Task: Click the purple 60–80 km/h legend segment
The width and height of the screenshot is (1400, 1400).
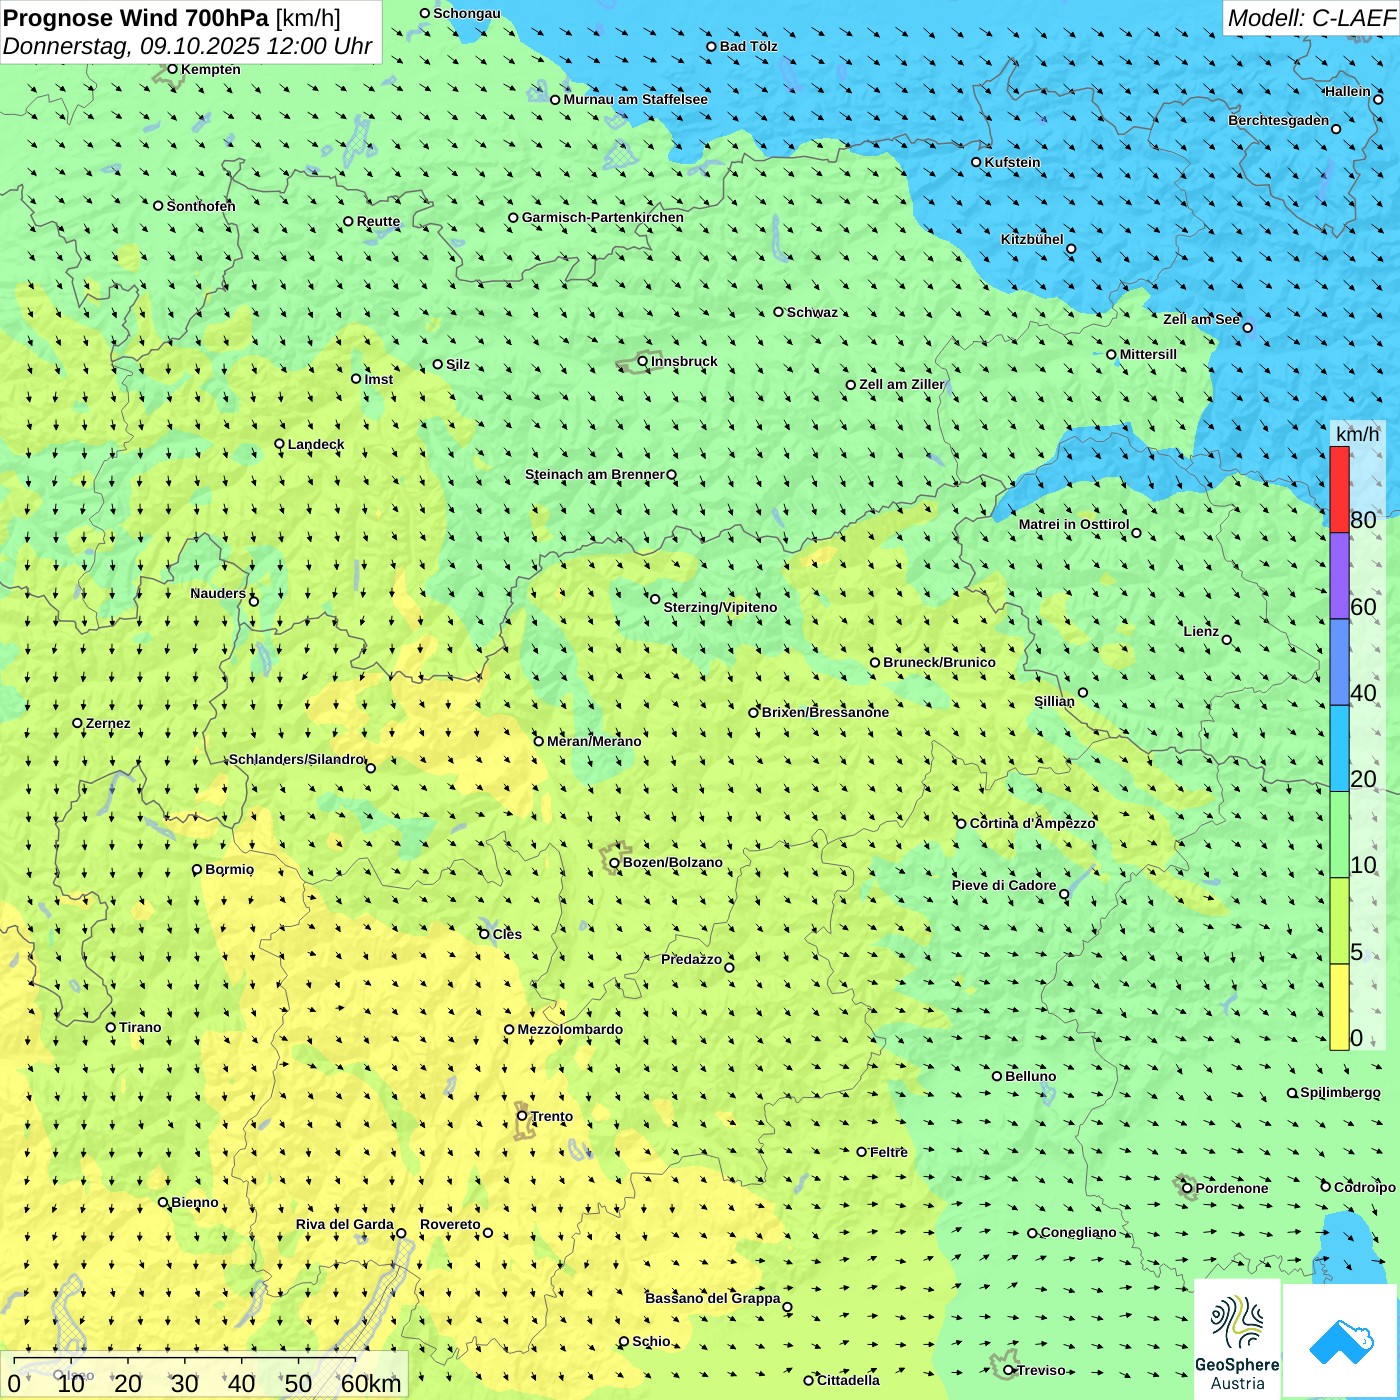Action: [1339, 576]
